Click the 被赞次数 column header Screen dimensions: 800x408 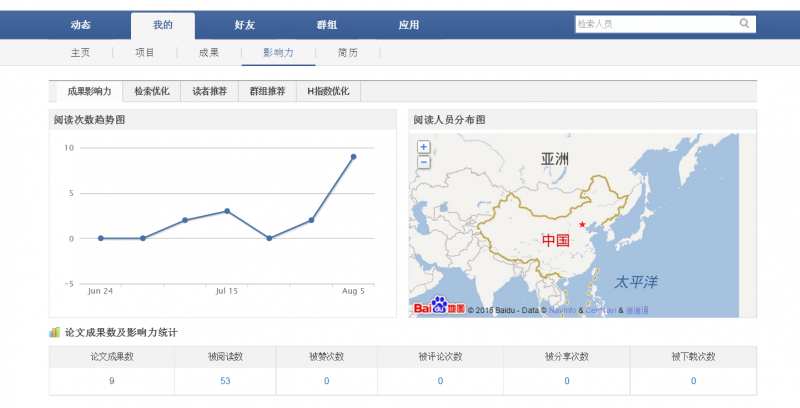point(327,356)
